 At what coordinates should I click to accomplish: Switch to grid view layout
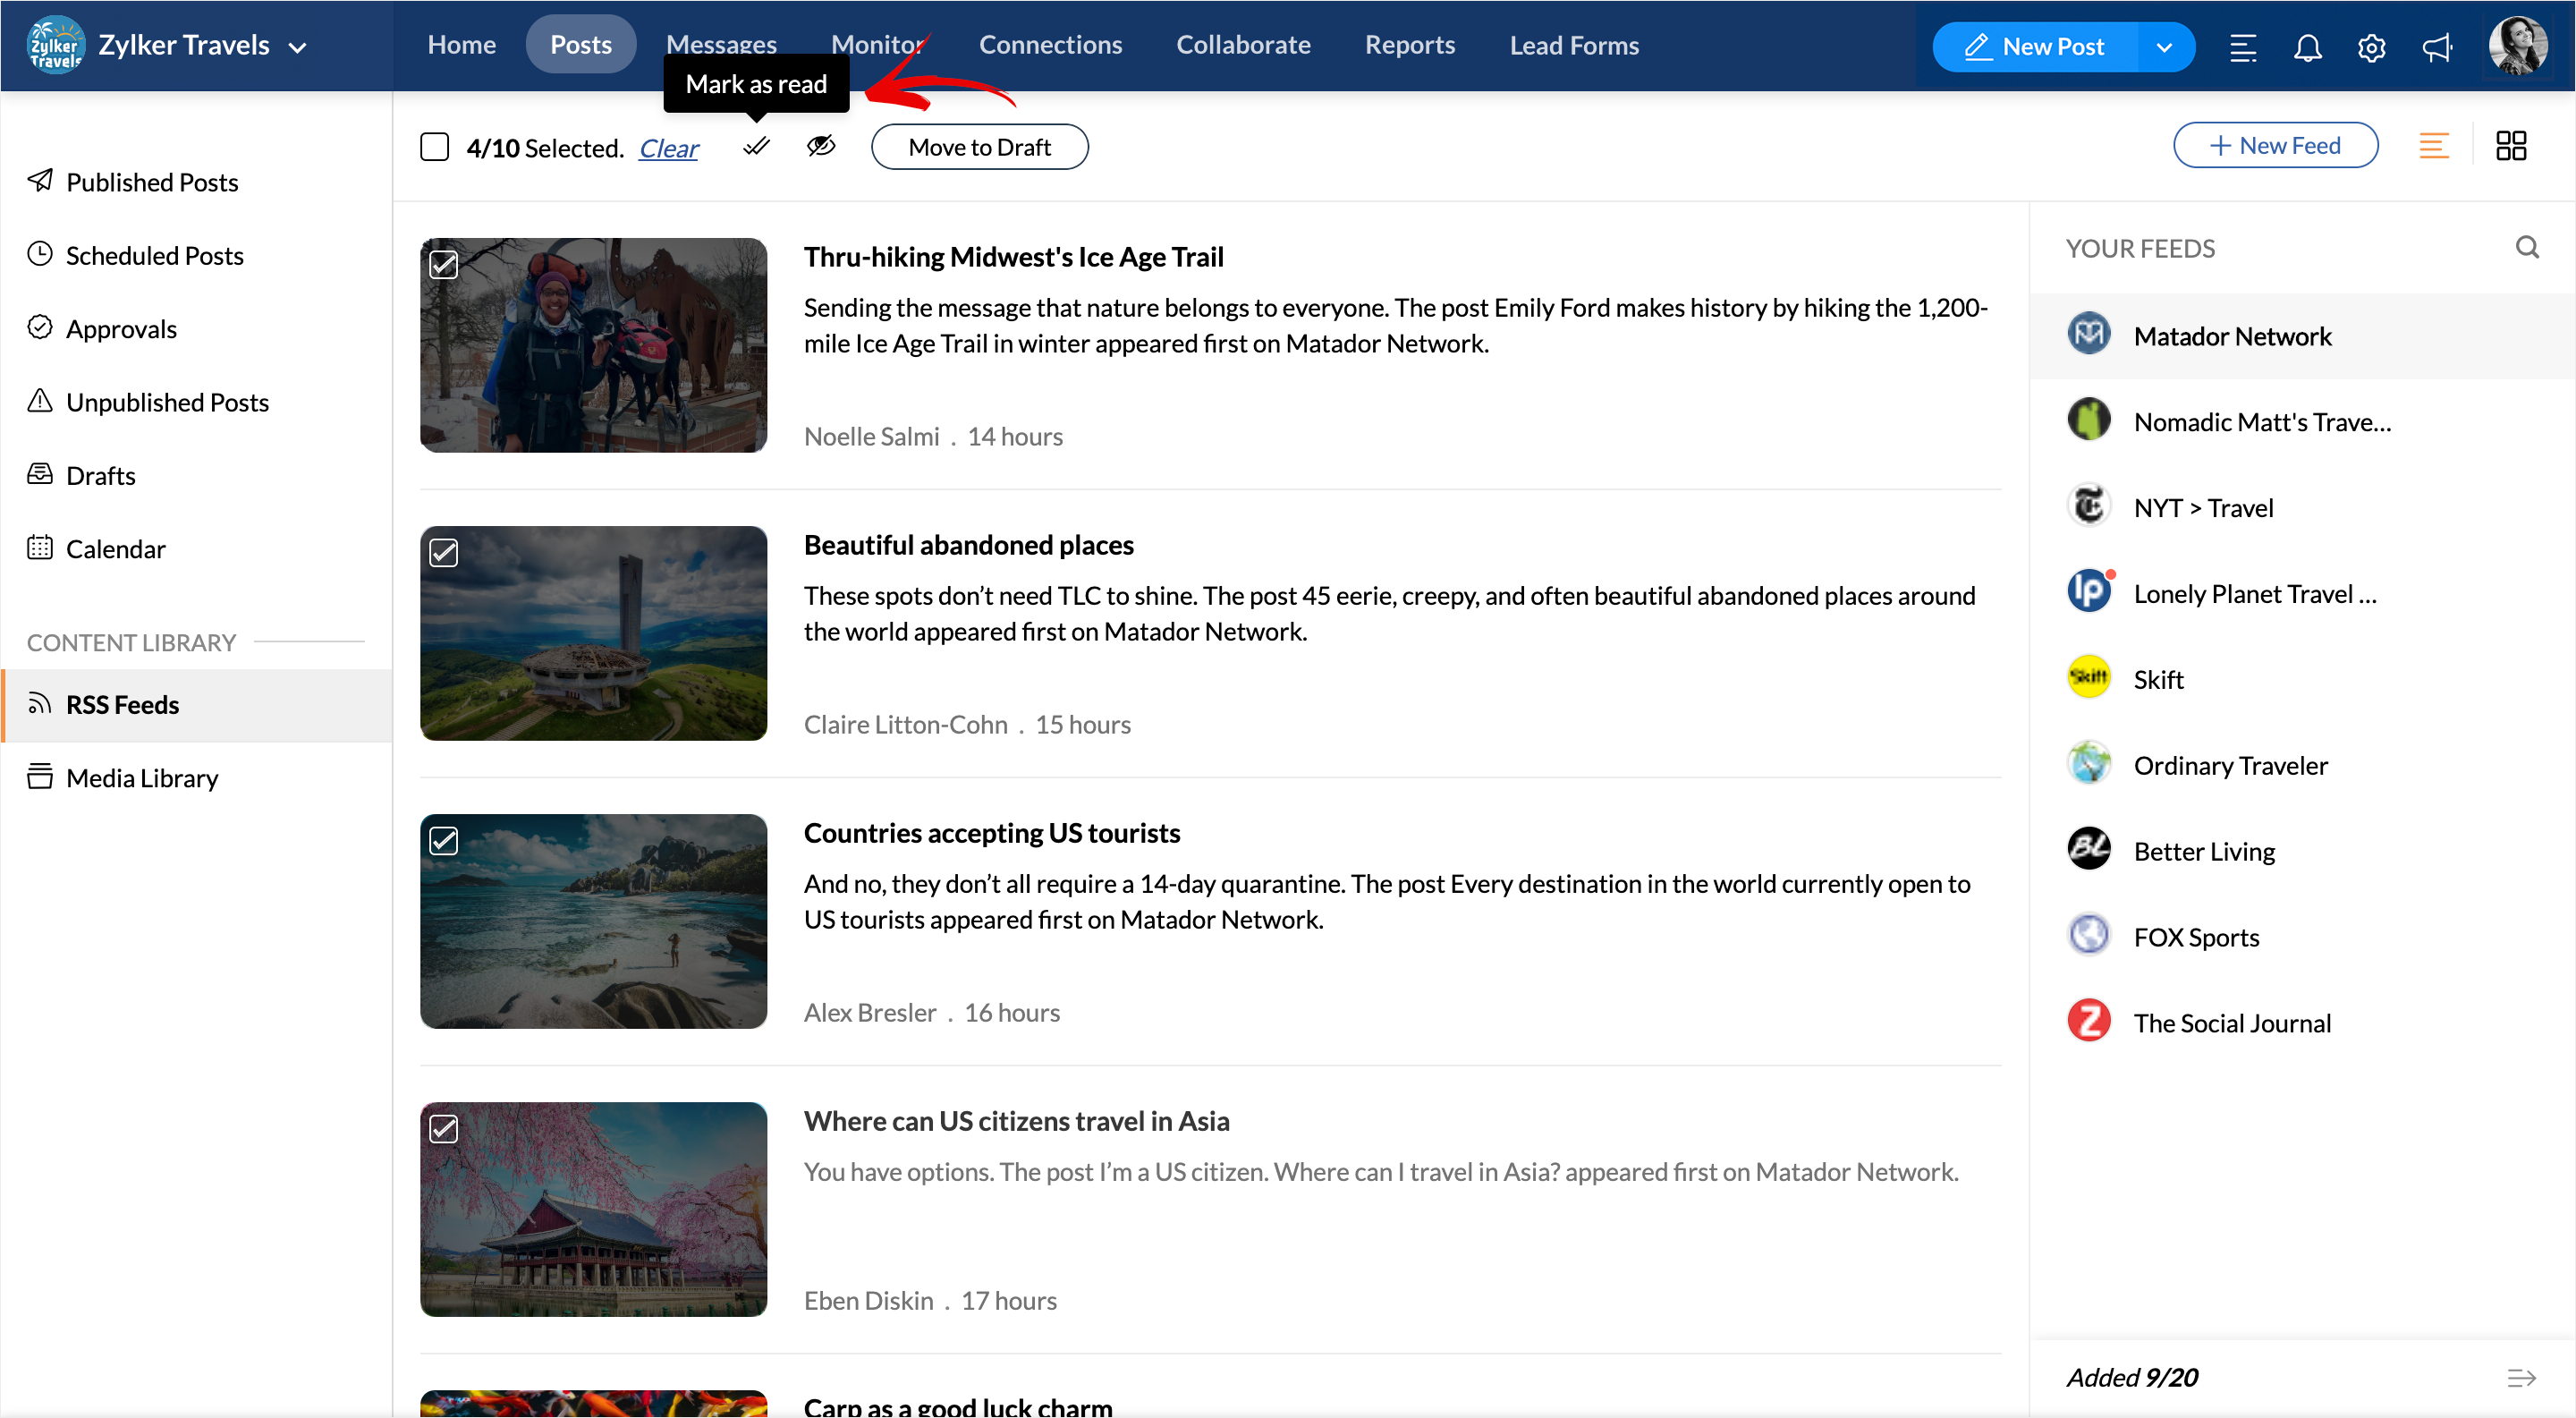2510,146
